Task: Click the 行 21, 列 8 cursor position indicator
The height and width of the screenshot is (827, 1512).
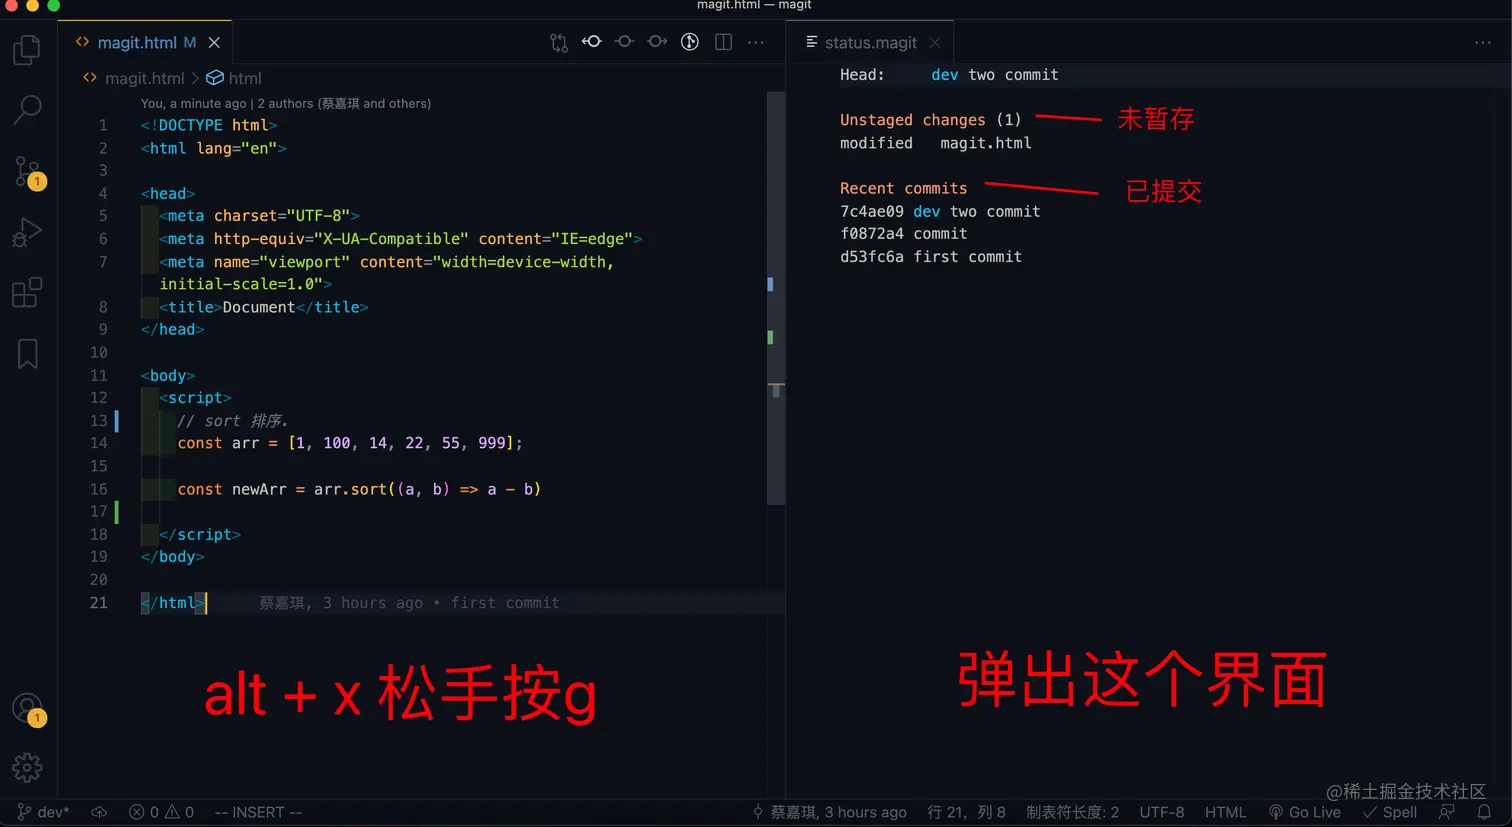Action: 966,812
